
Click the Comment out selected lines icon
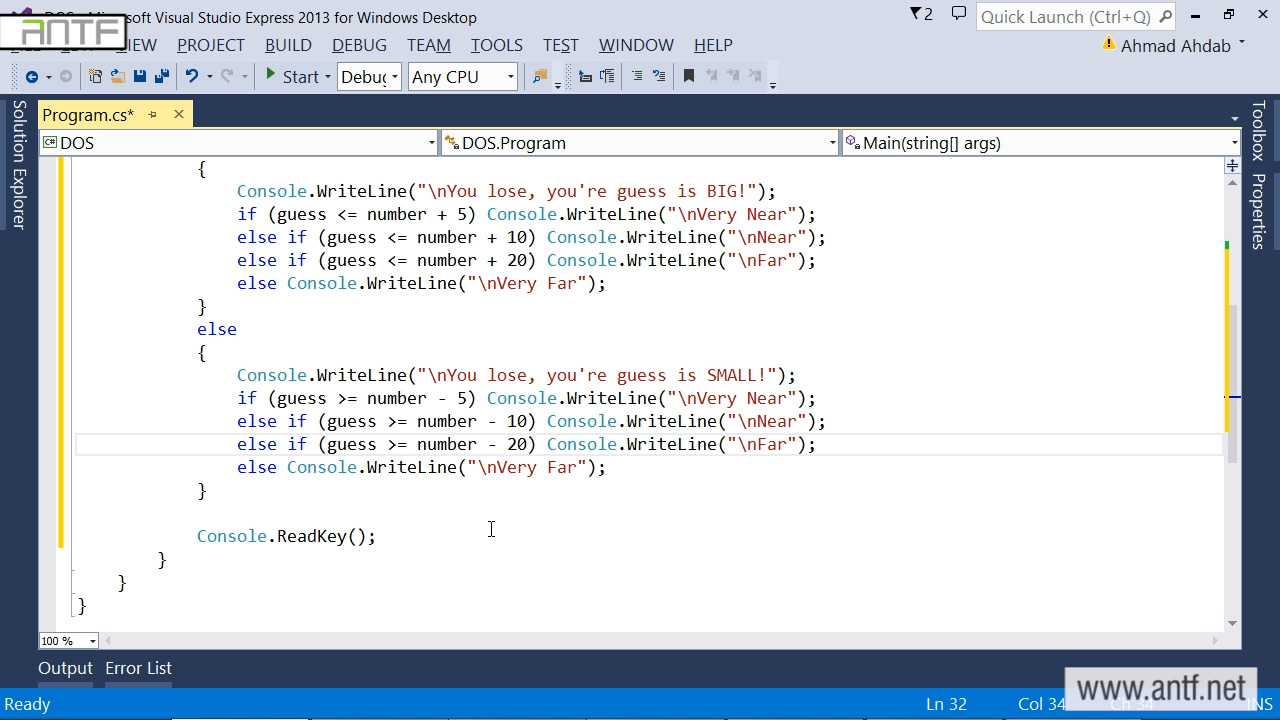tap(636, 77)
